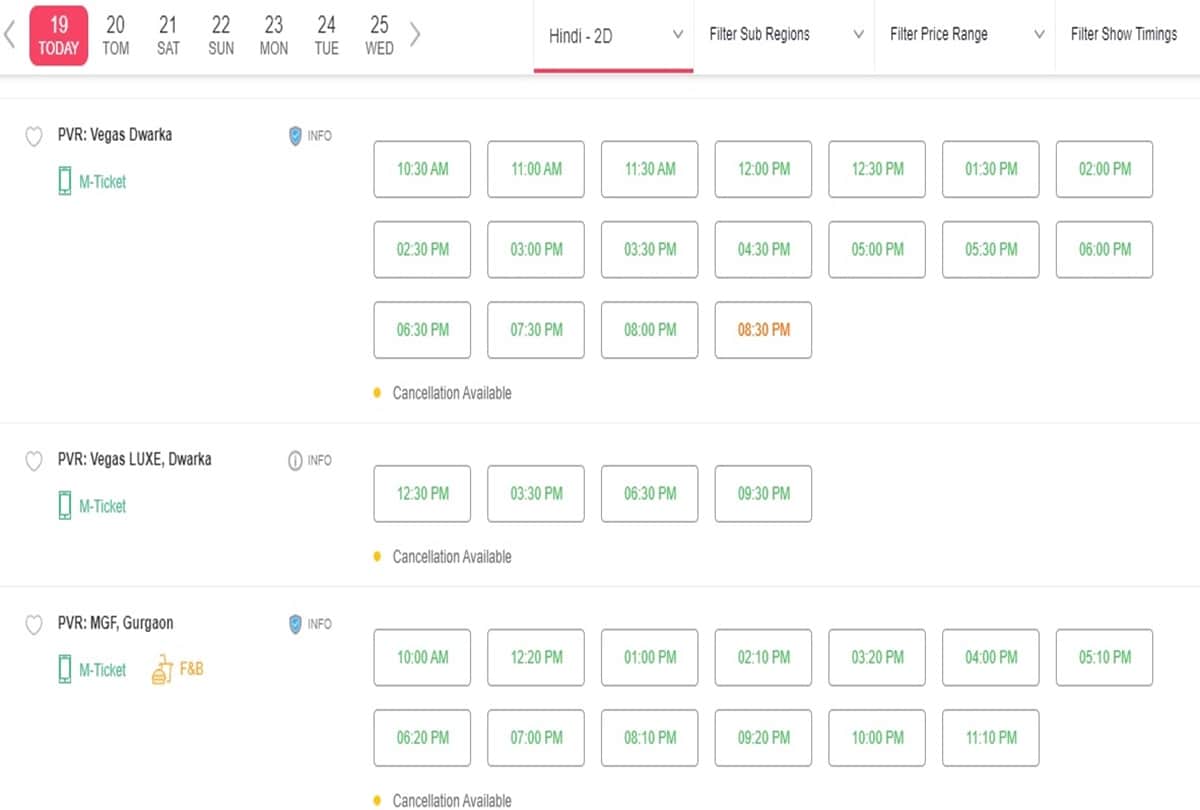Toggle heart icon for PVR: MGF, Gurgaon
Image resolution: width=1200 pixels, height=810 pixels.
click(33, 624)
